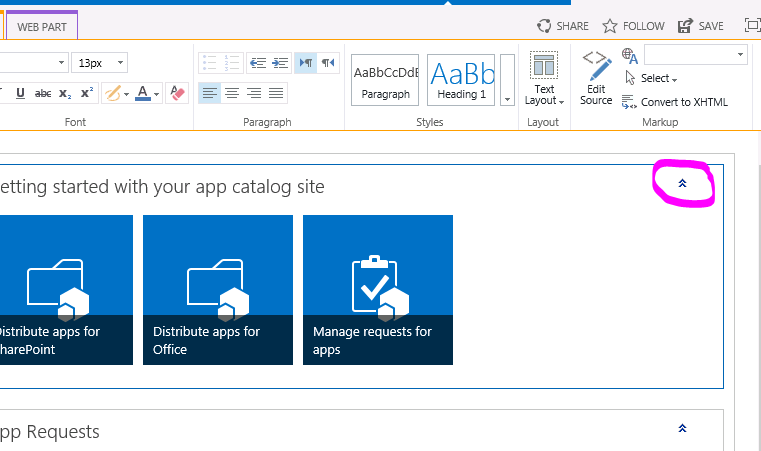The width and height of the screenshot is (761, 451).
Task: Apply superscript formatting
Action: [x=87, y=93]
